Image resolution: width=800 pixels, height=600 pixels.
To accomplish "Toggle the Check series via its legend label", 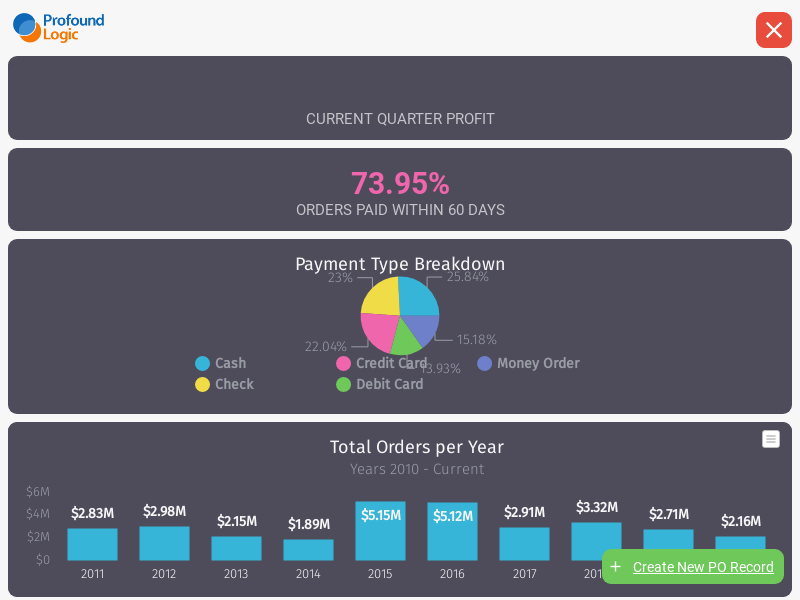I will [x=233, y=384].
